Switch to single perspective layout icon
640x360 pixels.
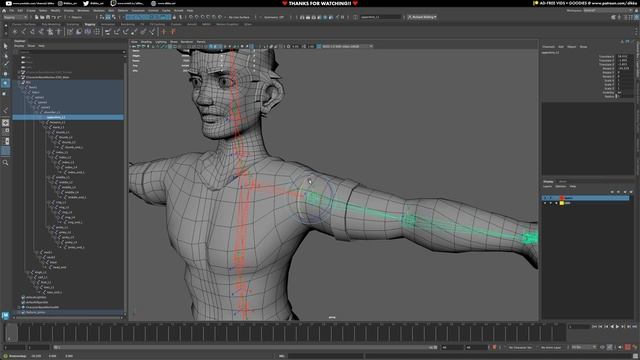5,122
